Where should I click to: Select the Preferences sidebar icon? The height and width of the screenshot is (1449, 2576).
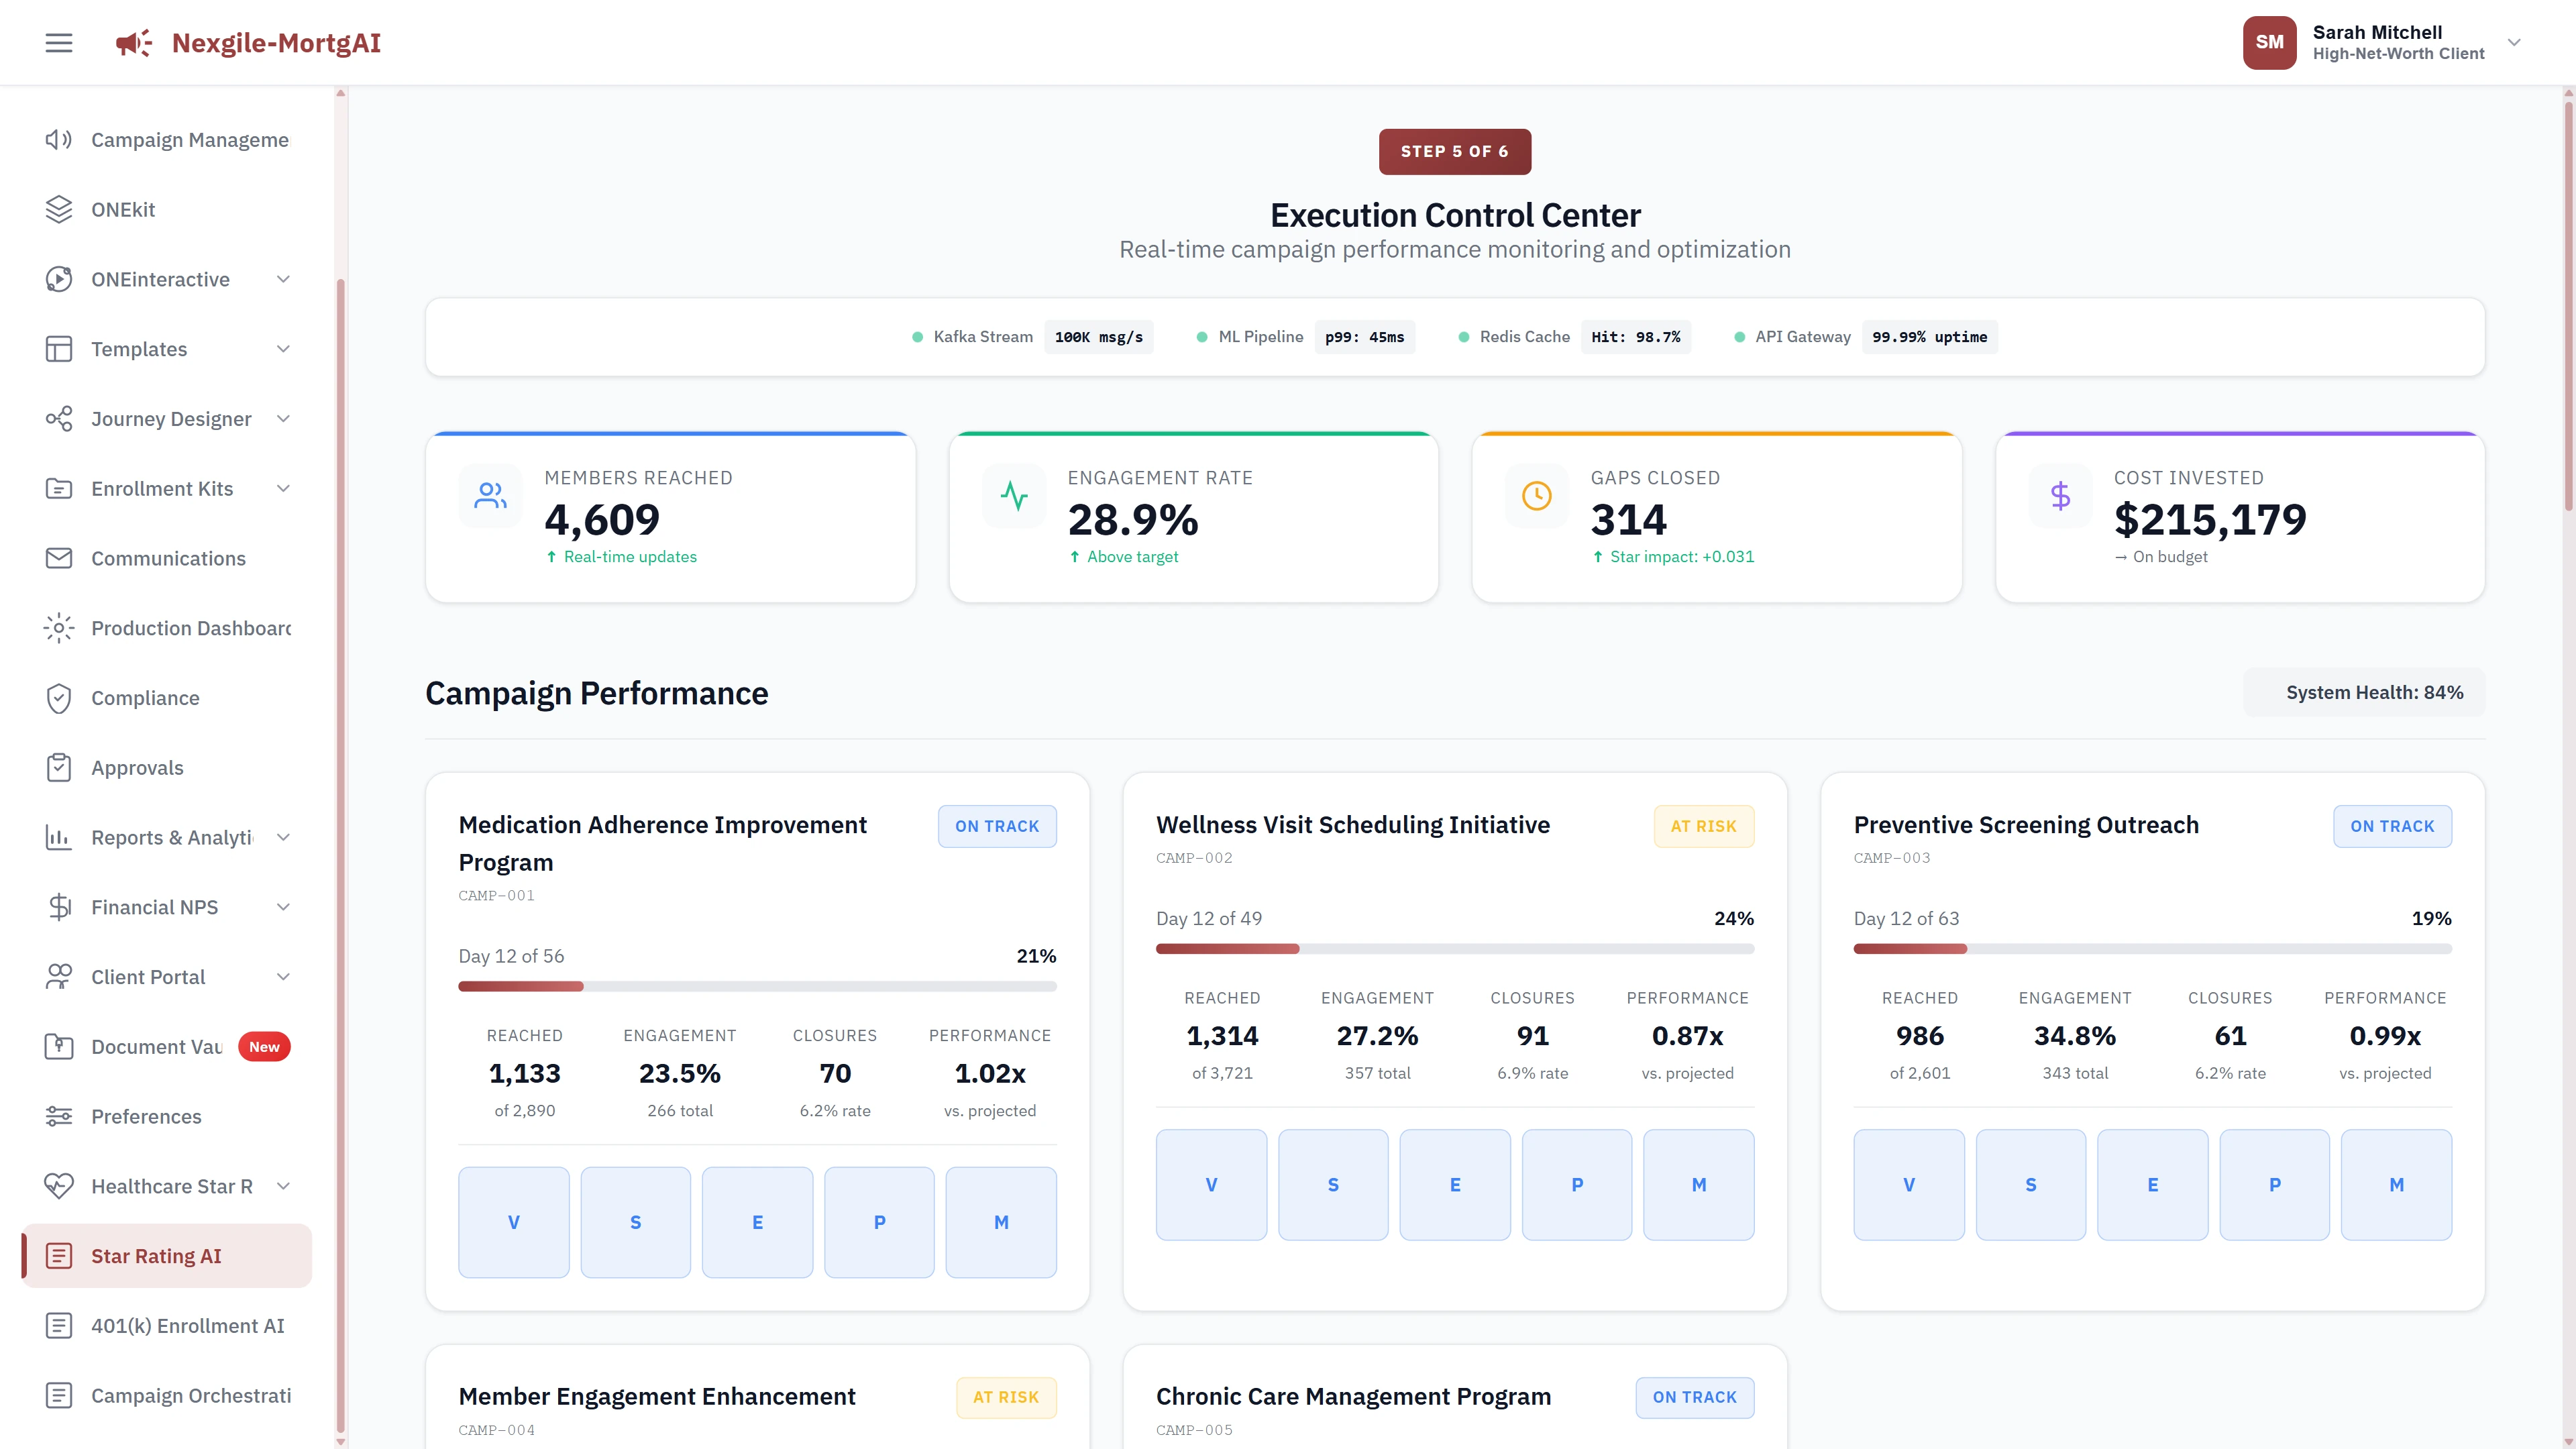pos(59,1116)
